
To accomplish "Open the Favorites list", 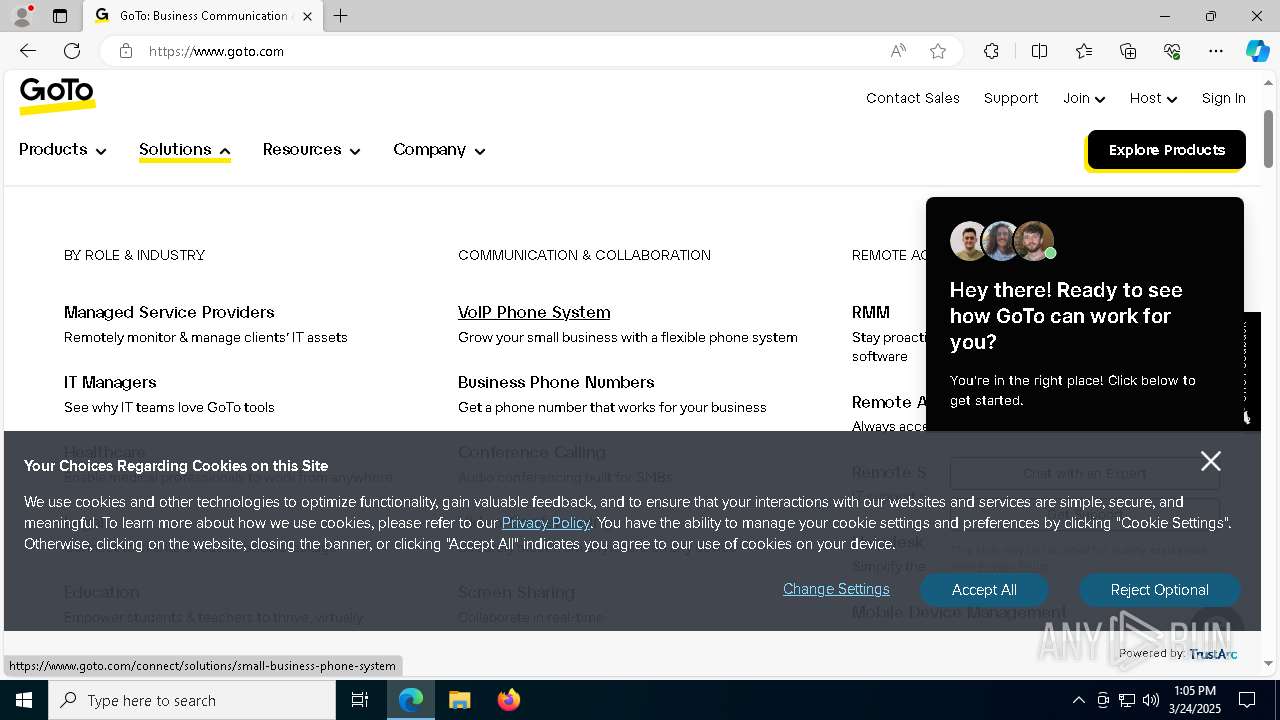I will pos(1084,51).
